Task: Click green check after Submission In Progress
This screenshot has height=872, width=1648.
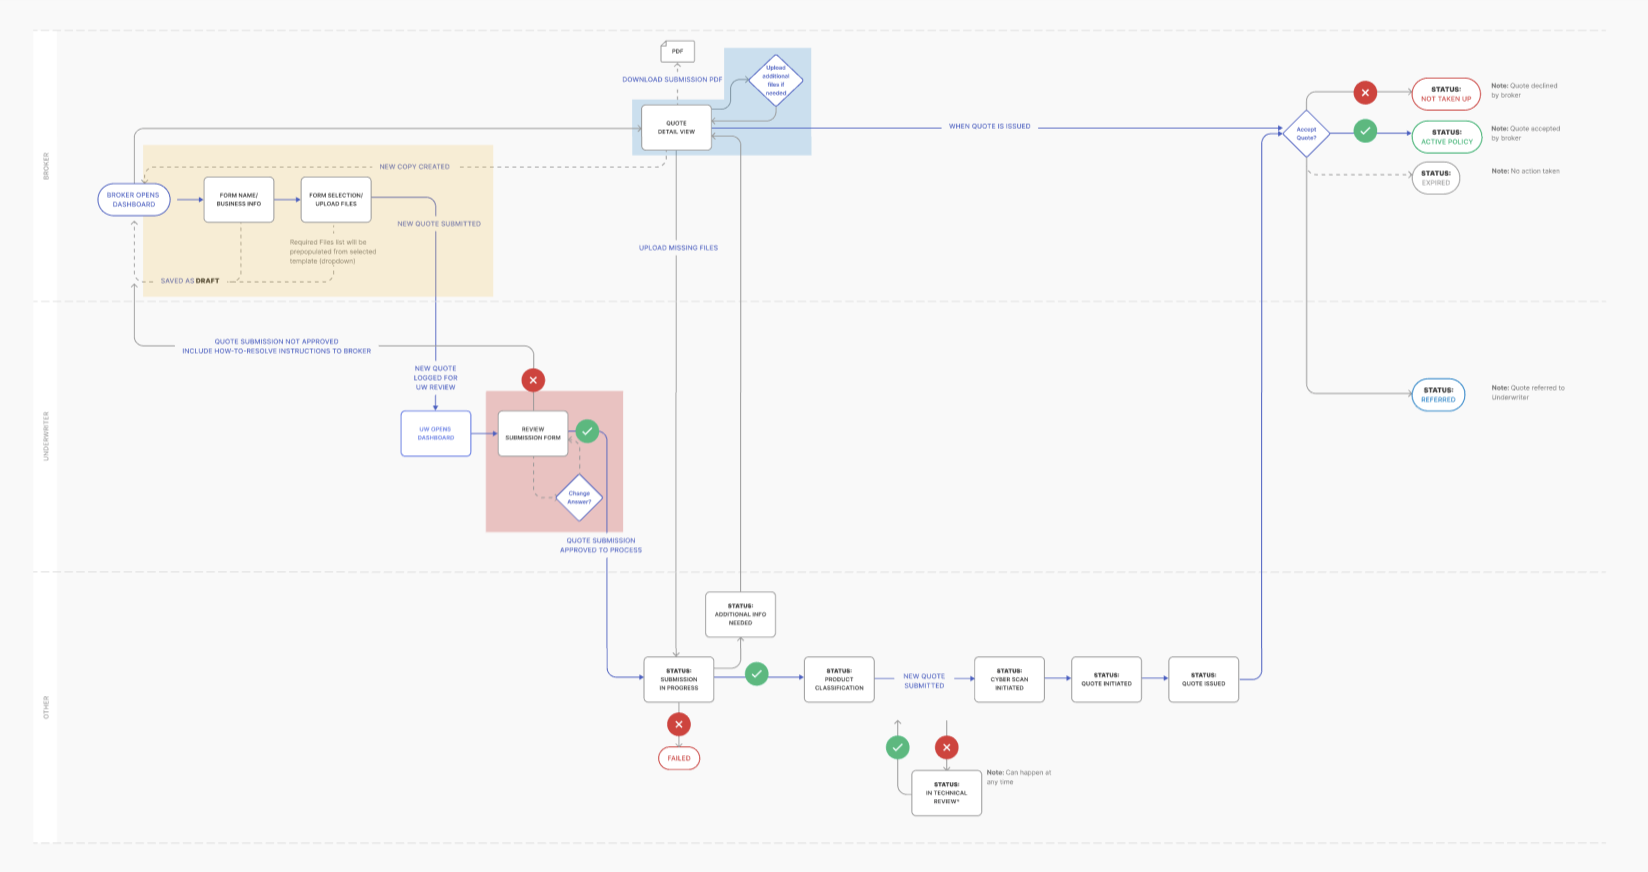Action: (757, 674)
